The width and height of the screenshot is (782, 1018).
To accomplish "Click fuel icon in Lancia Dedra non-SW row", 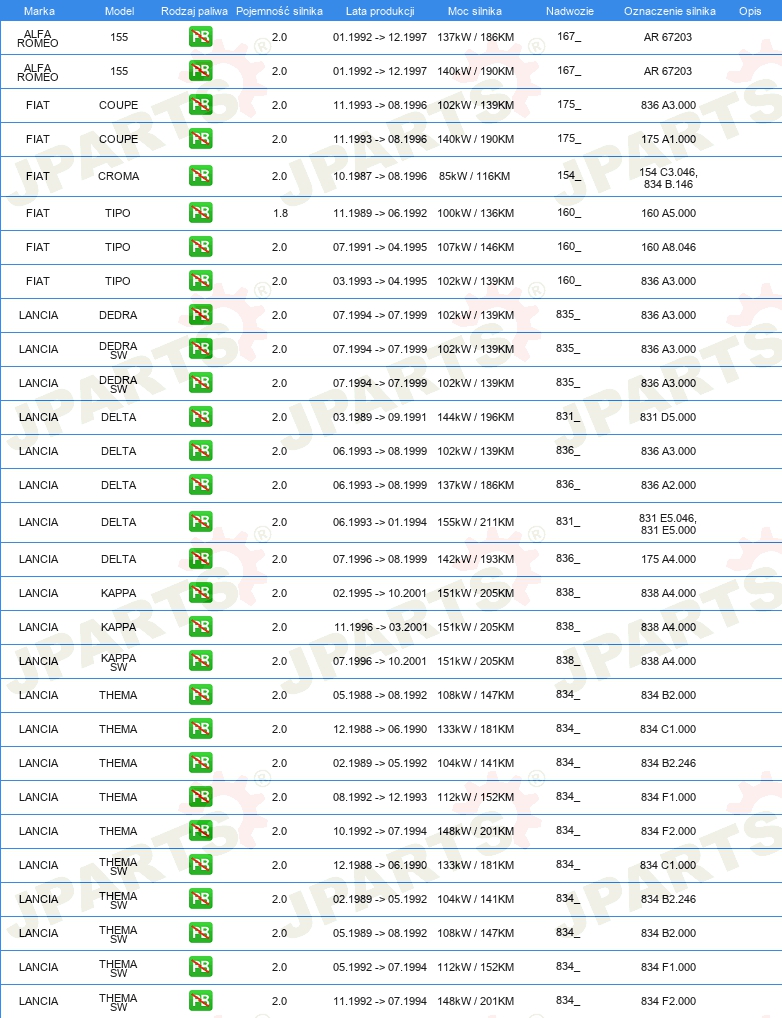I will coord(201,315).
